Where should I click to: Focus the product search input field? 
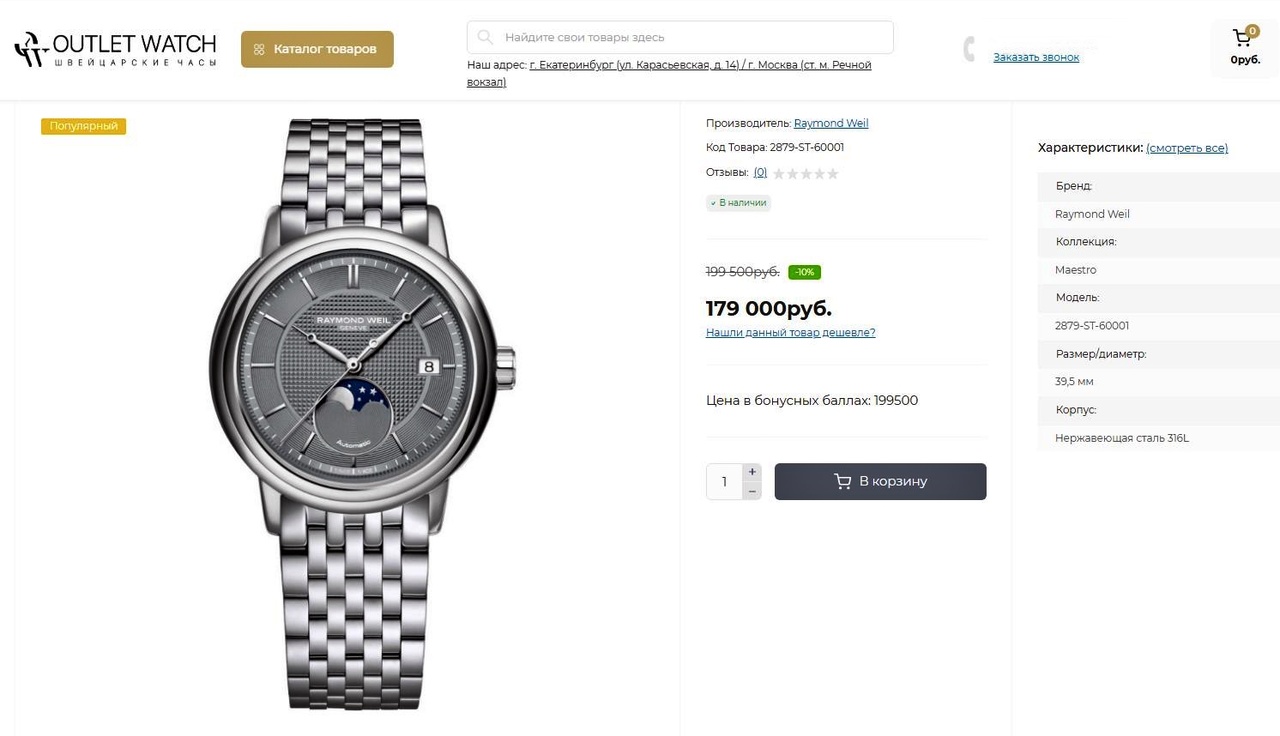click(x=690, y=38)
